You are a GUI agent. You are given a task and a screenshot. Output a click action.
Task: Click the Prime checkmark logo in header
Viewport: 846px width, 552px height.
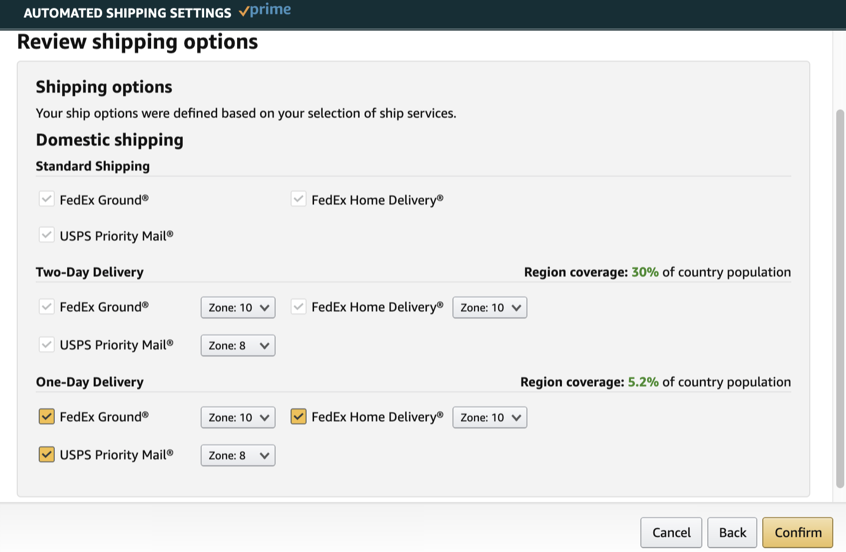point(265,11)
